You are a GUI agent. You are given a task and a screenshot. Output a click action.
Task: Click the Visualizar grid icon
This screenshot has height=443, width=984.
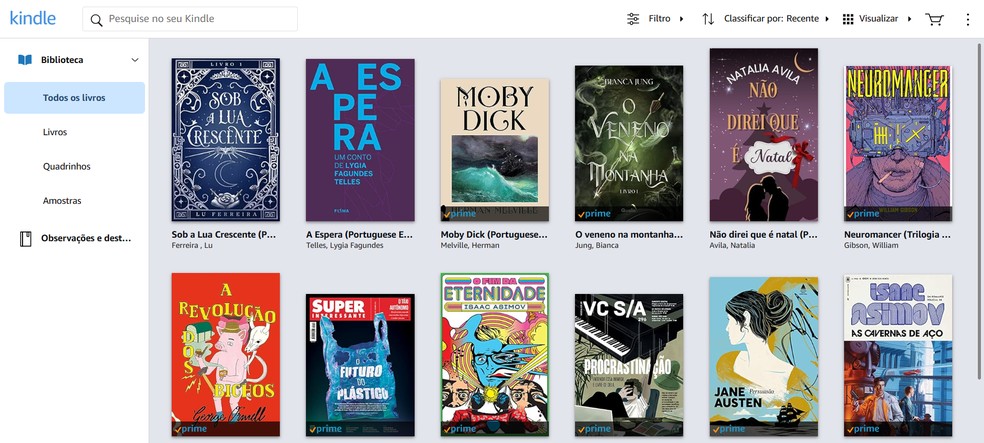pyautogui.click(x=848, y=19)
